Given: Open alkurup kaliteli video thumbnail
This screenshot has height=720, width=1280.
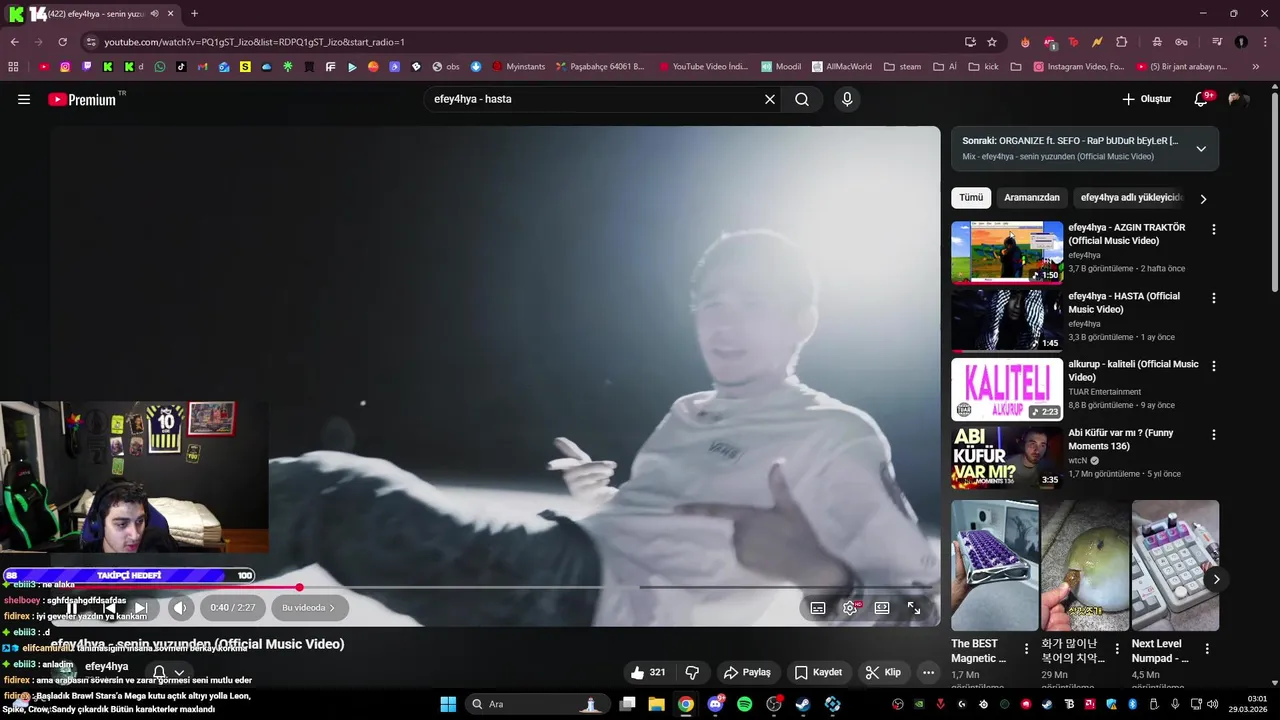Looking at the screenshot, I should click(x=1007, y=389).
